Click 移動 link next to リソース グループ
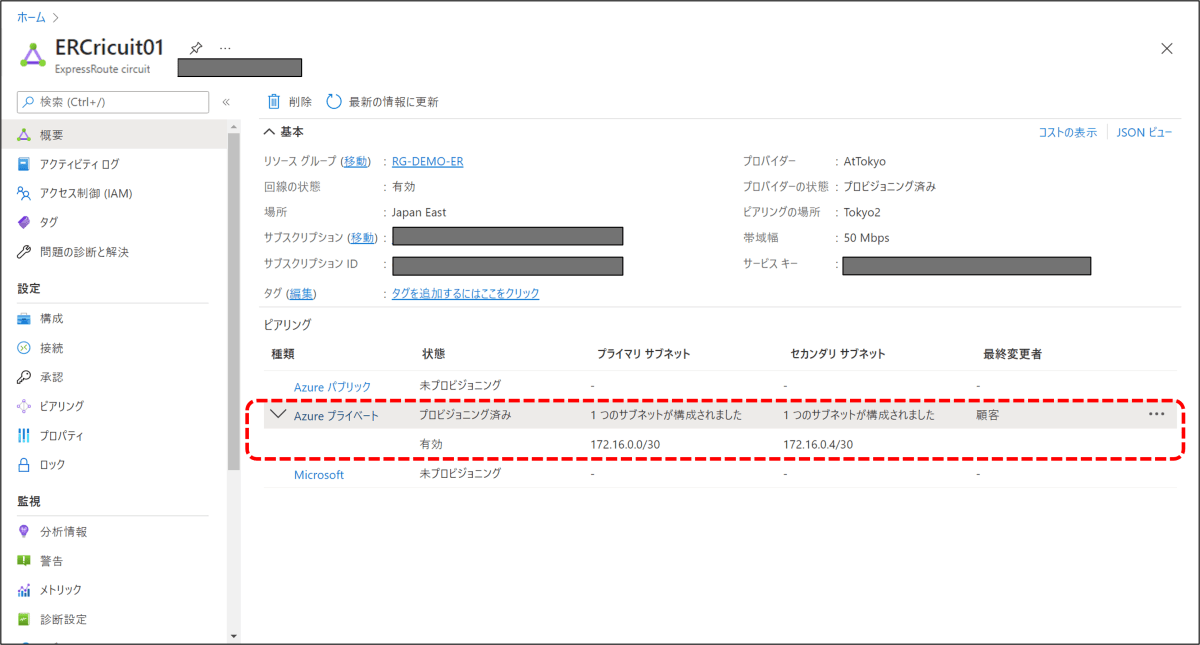This screenshot has height=645, width=1200. [356, 161]
